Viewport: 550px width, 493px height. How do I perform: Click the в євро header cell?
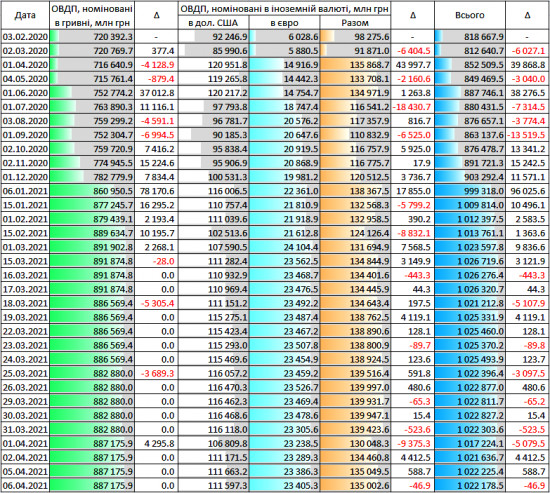pos(284,23)
